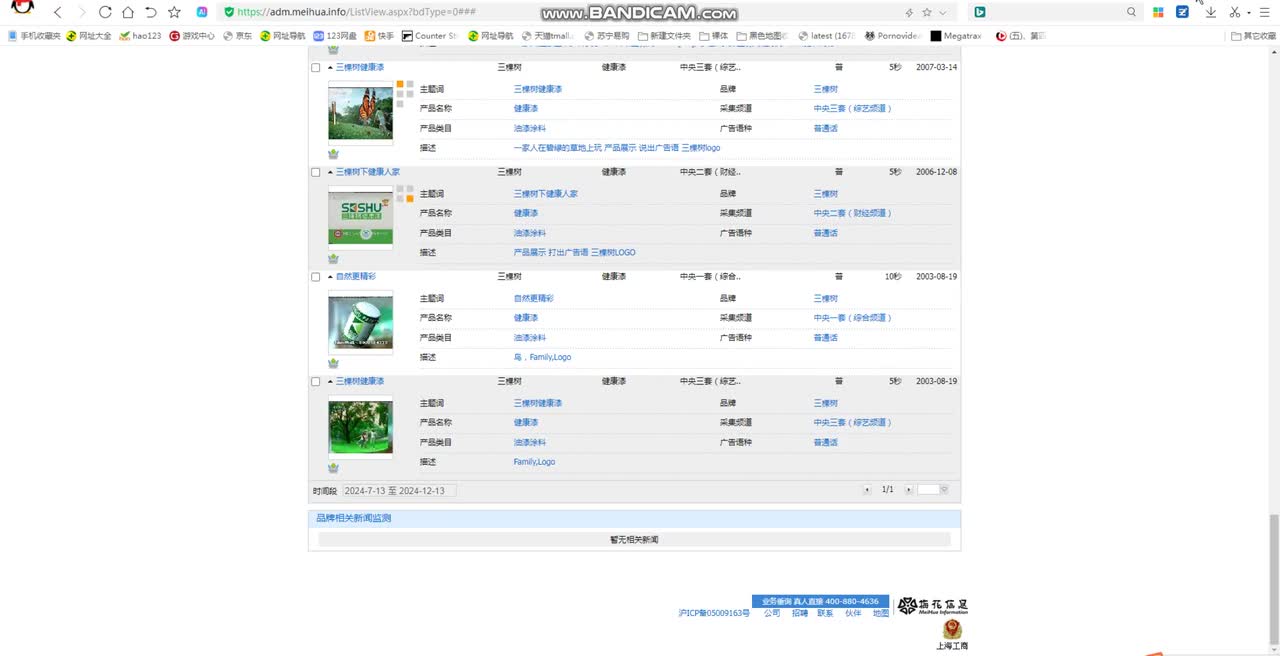Go to next page with the pager arrow
This screenshot has height=656, width=1280.
[908, 490]
